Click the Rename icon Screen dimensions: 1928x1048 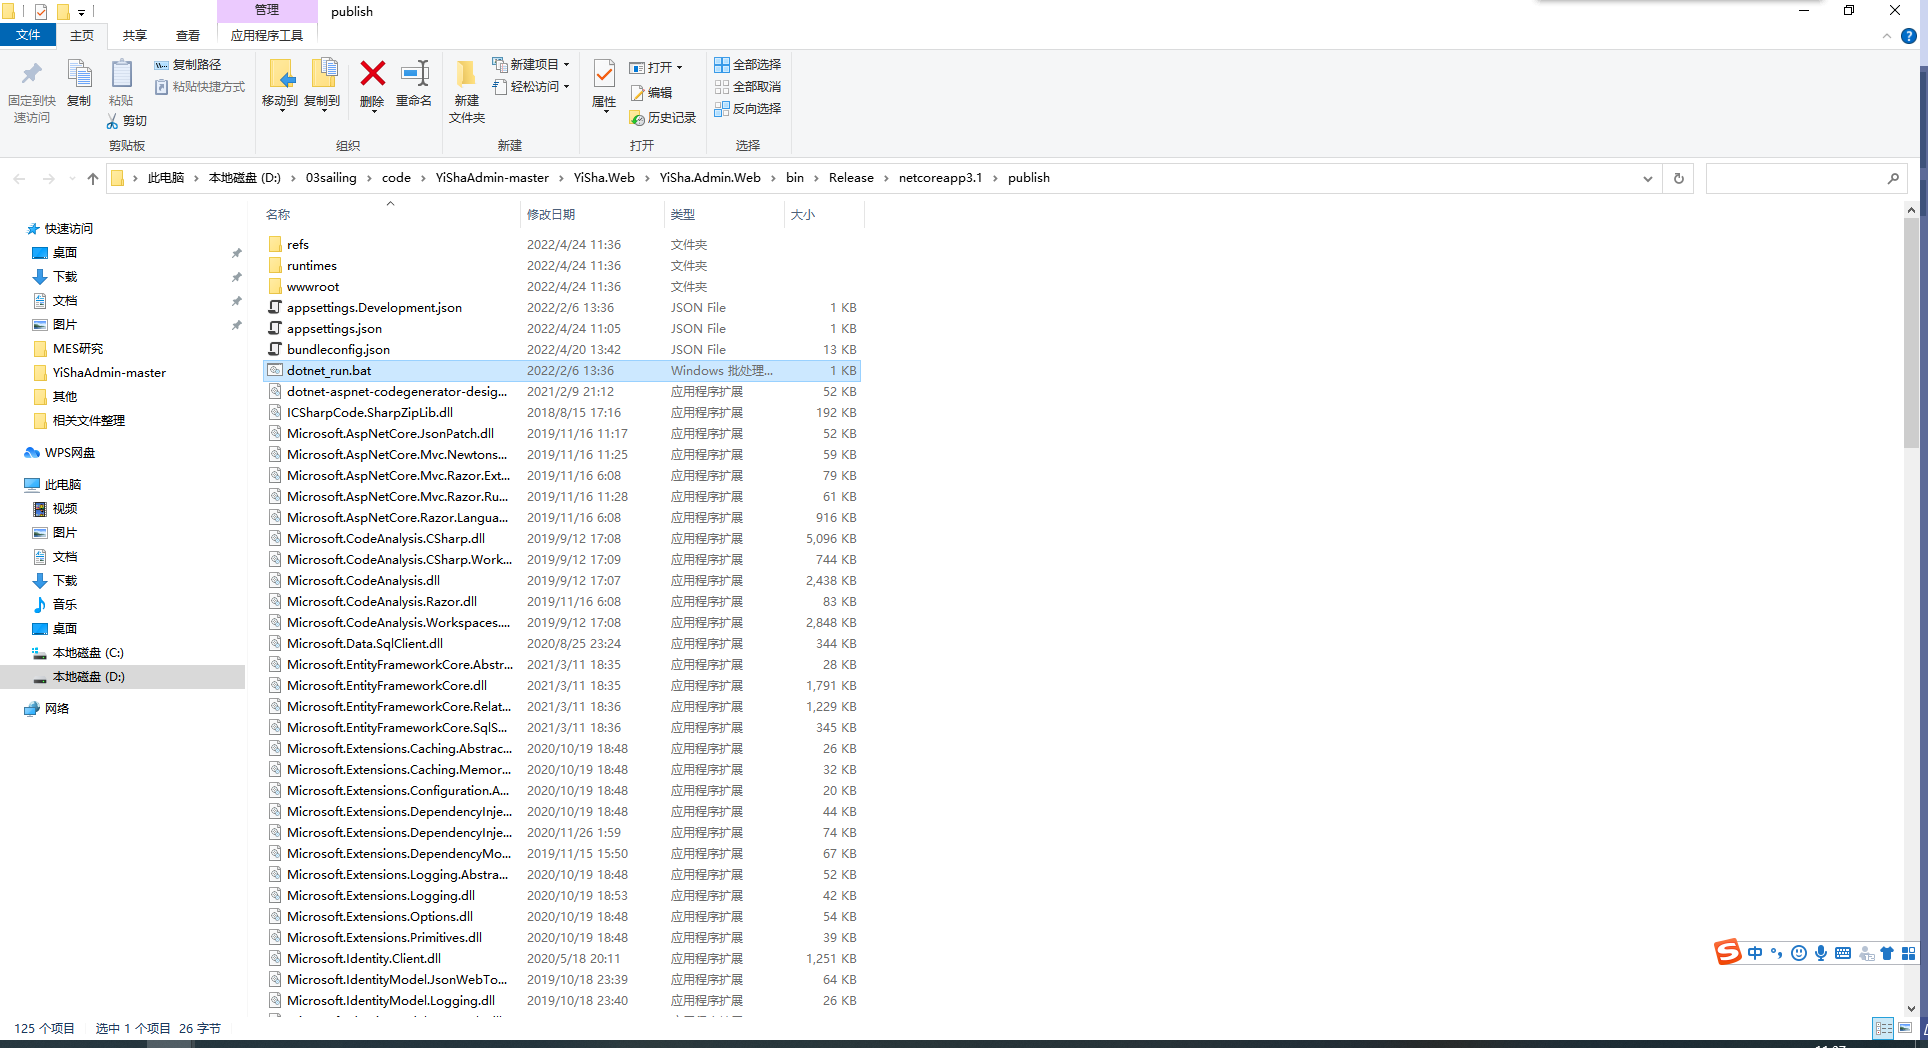coord(414,73)
